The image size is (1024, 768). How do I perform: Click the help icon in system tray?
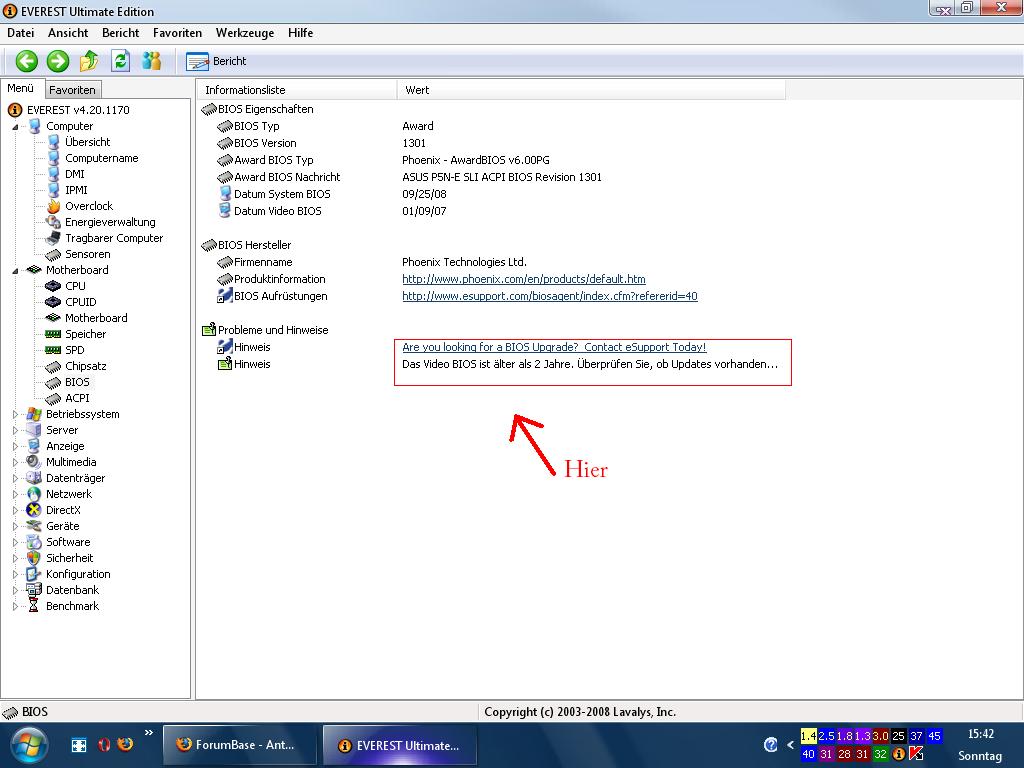771,744
